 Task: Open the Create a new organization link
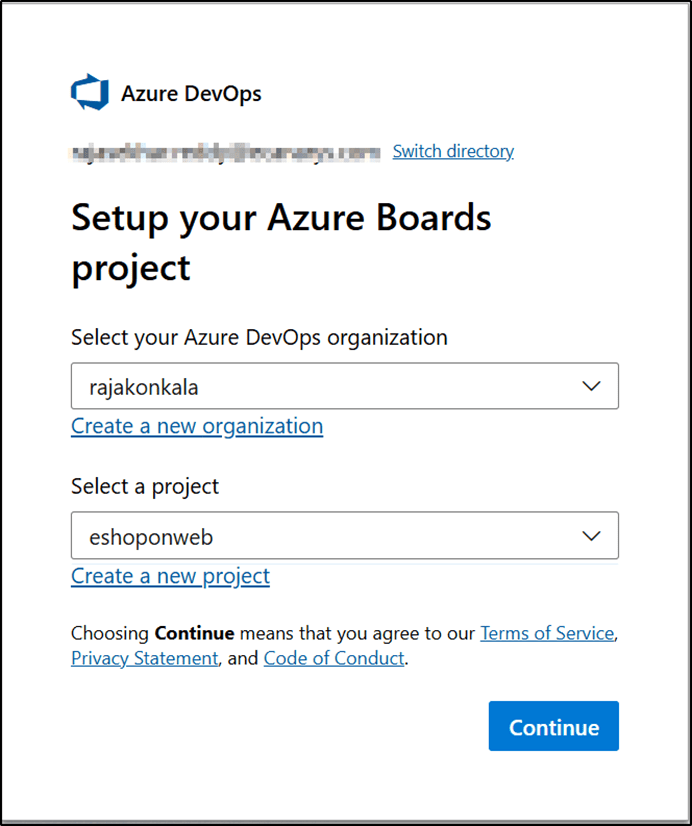click(196, 426)
